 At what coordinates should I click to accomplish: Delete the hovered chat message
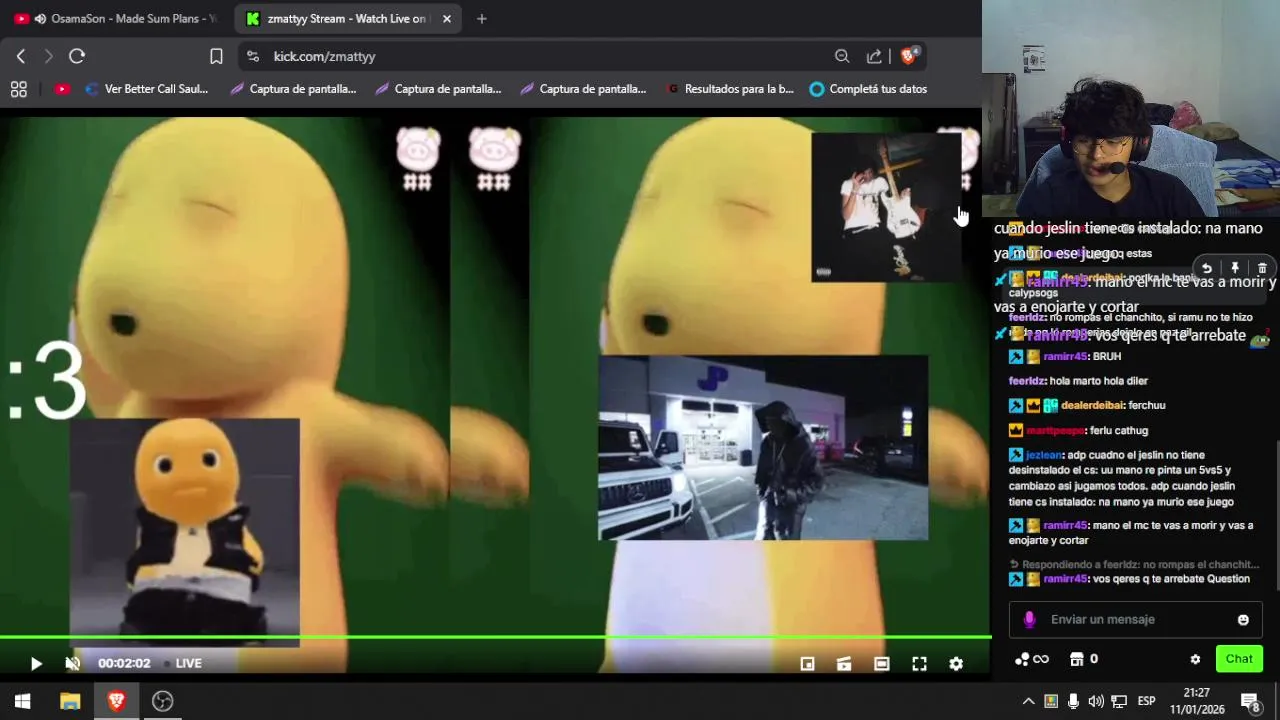pos(1262,268)
